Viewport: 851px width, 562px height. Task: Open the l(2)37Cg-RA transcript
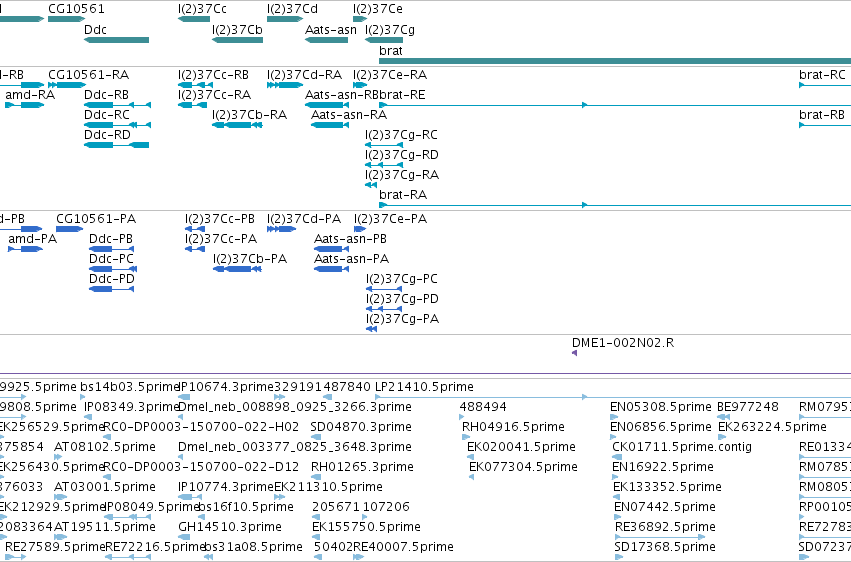click(x=371, y=185)
